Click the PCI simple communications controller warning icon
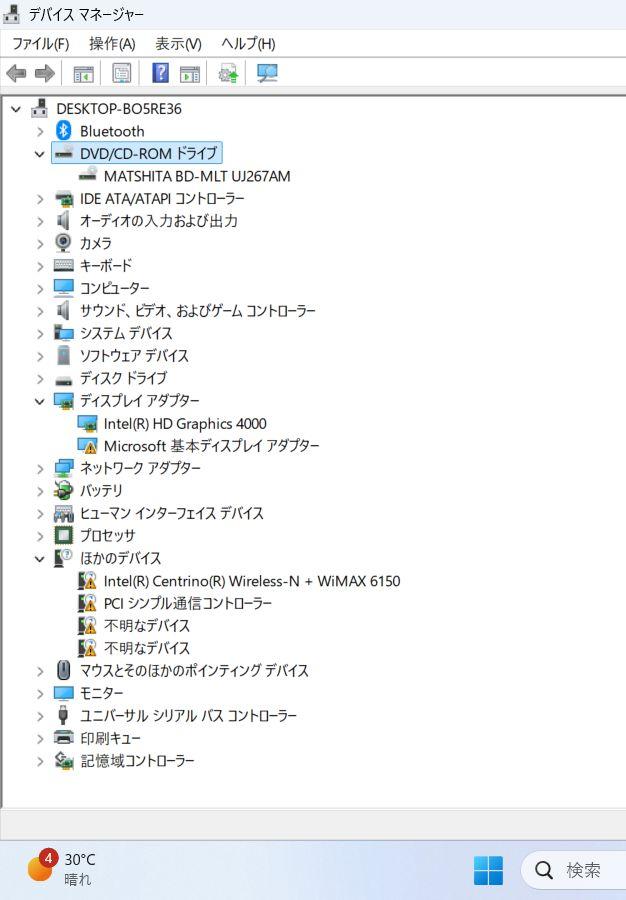The height and width of the screenshot is (900, 626). coord(87,603)
